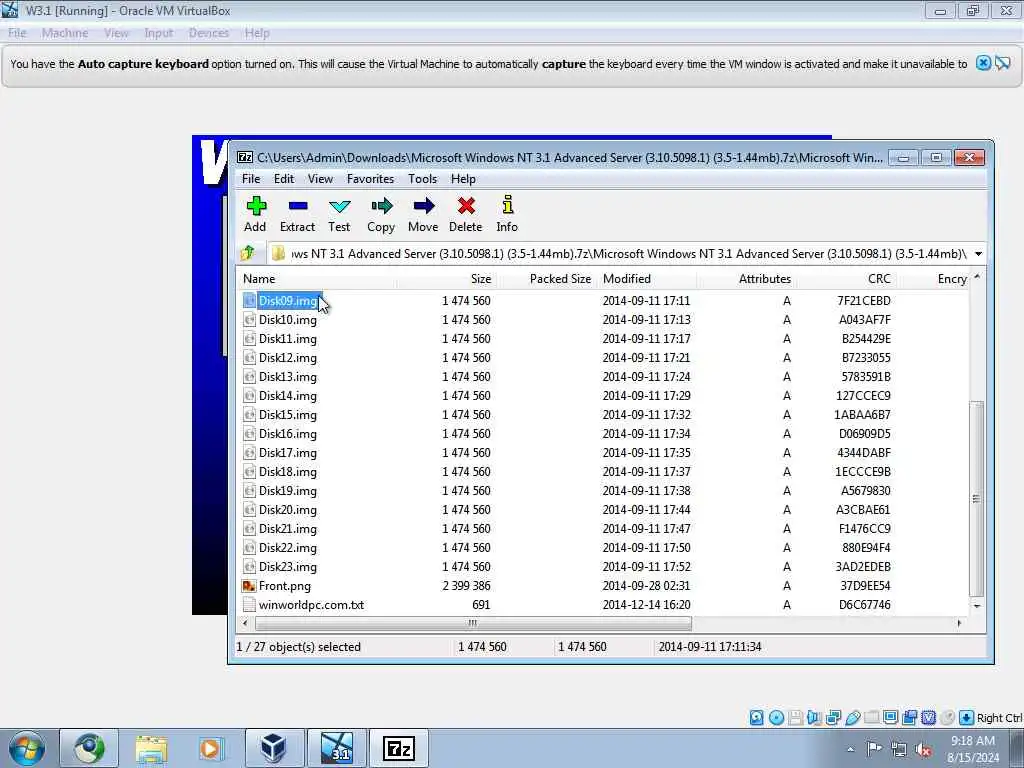Click the Add toolbar icon in 7-Zip

click(x=255, y=214)
